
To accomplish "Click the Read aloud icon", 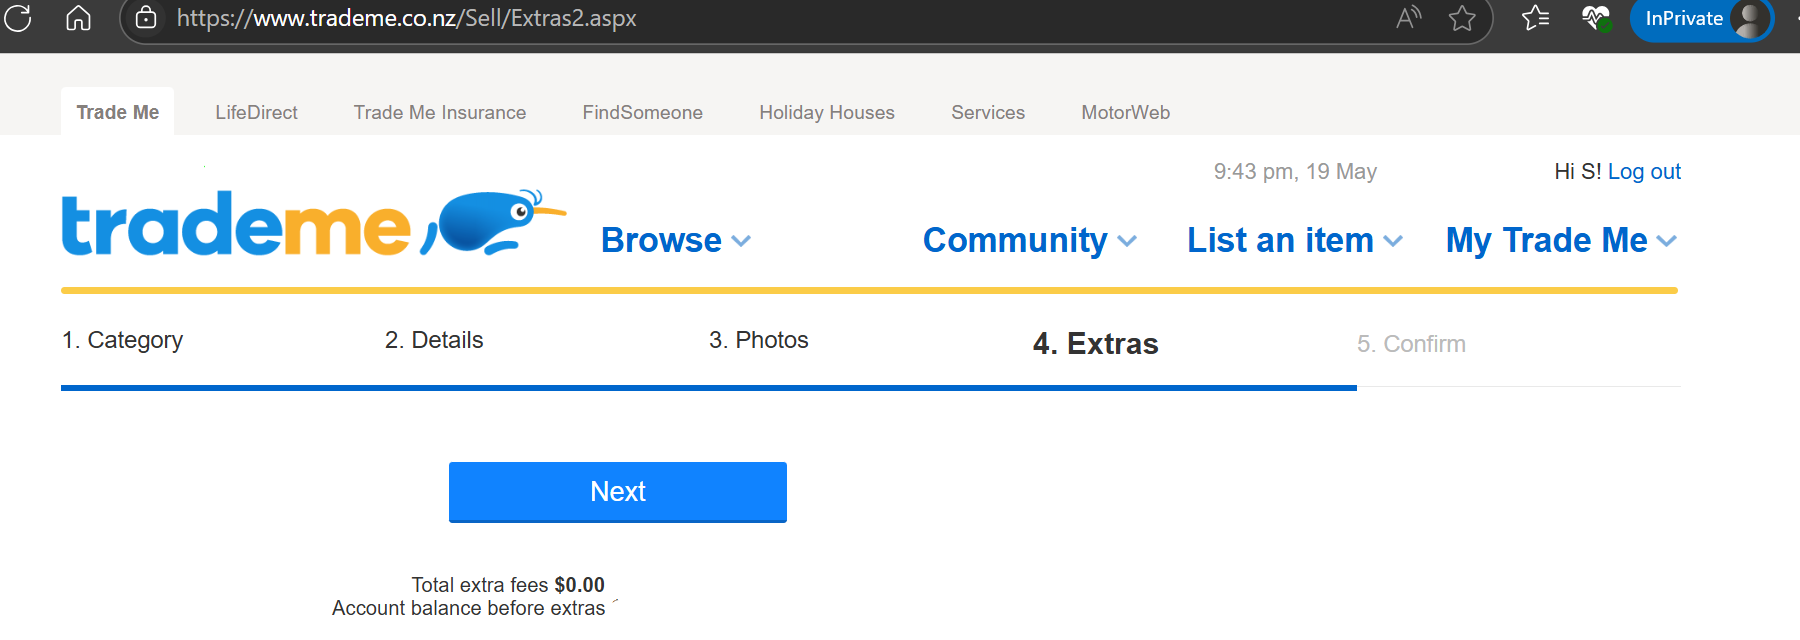I will tap(1408, 18).
